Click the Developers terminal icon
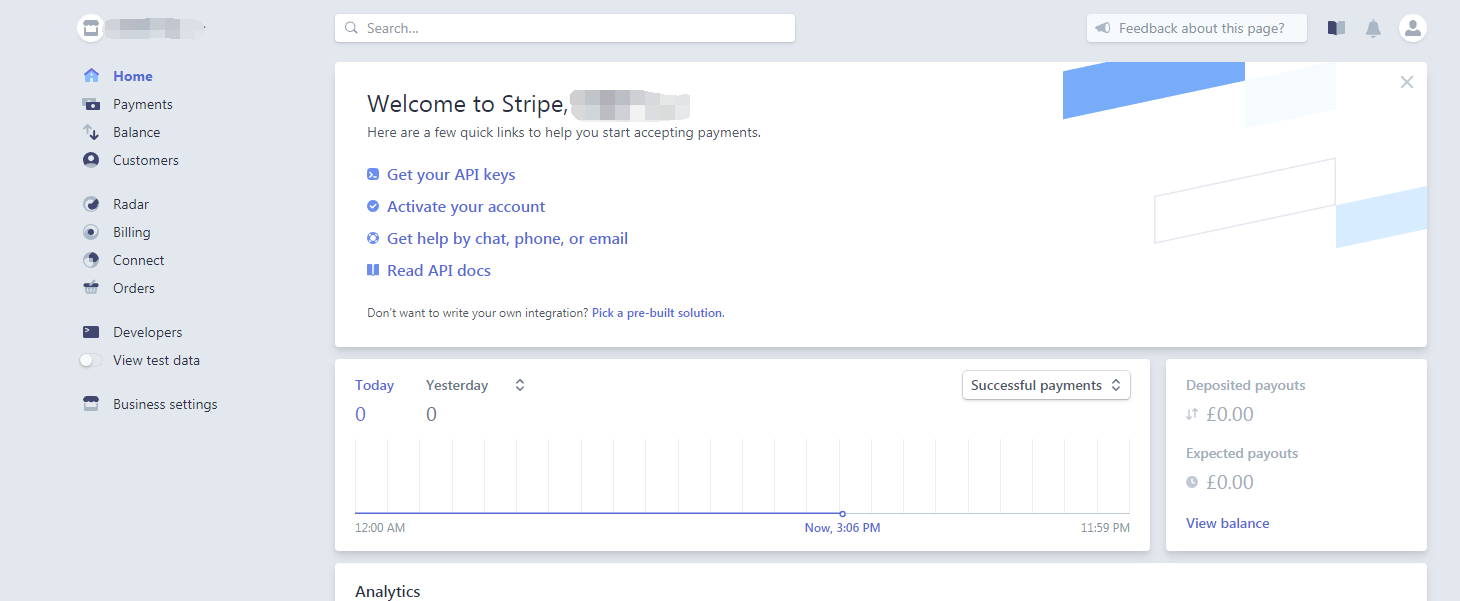This screenshot has height=601, width=1460. tap(91, 332)
